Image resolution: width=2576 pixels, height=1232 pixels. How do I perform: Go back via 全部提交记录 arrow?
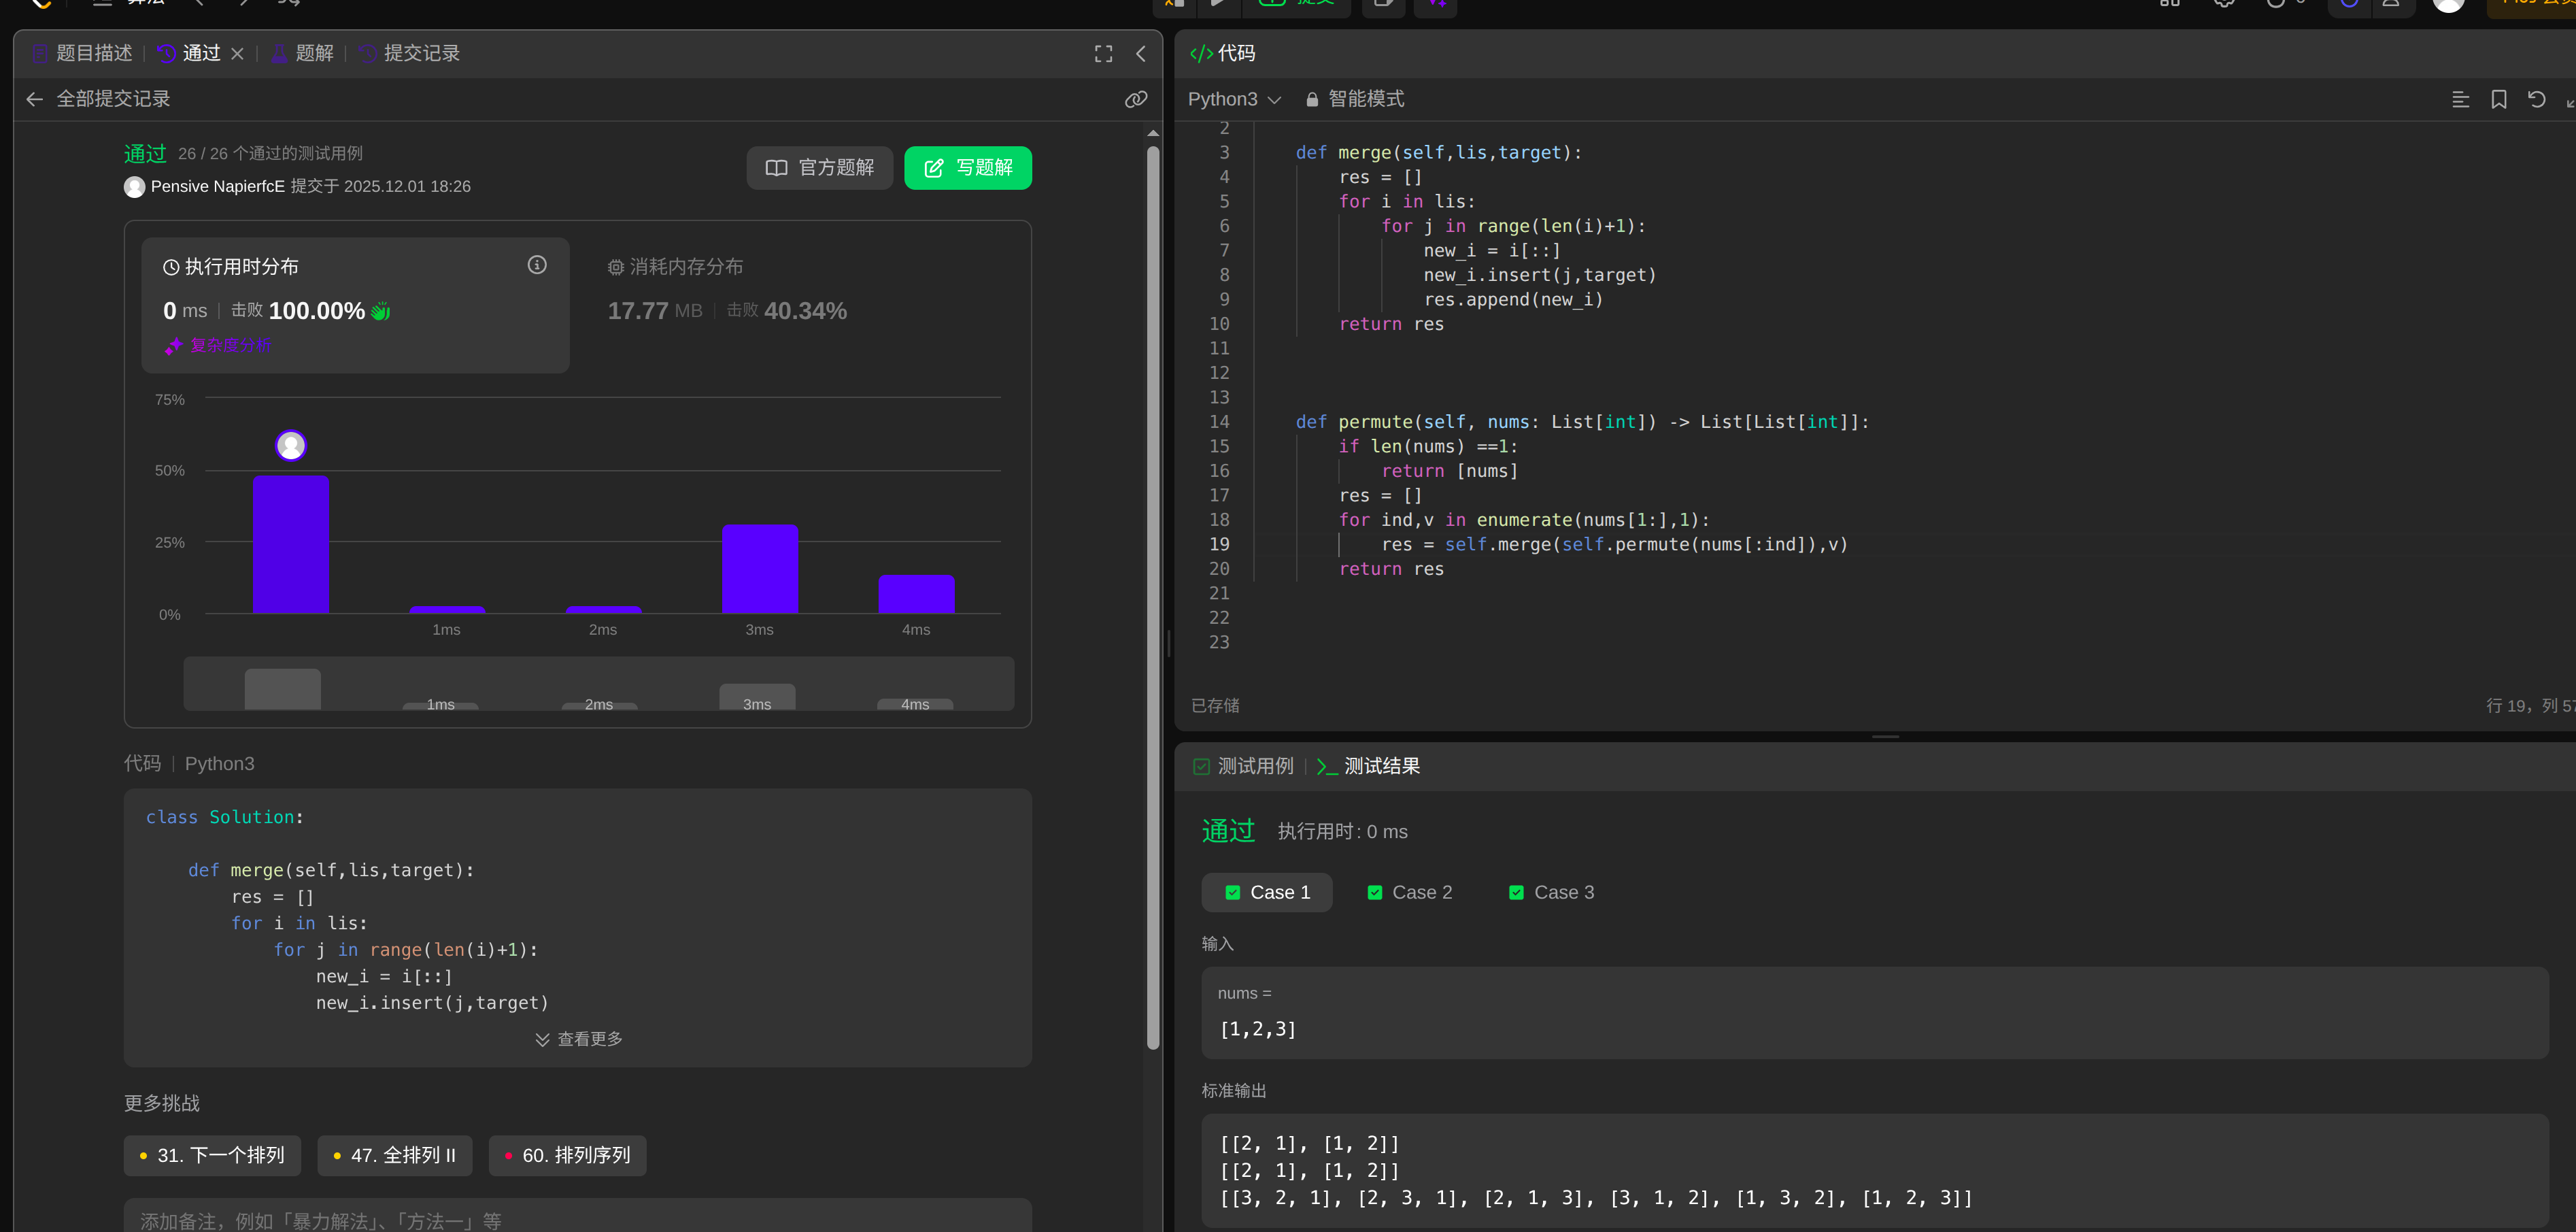35,99
